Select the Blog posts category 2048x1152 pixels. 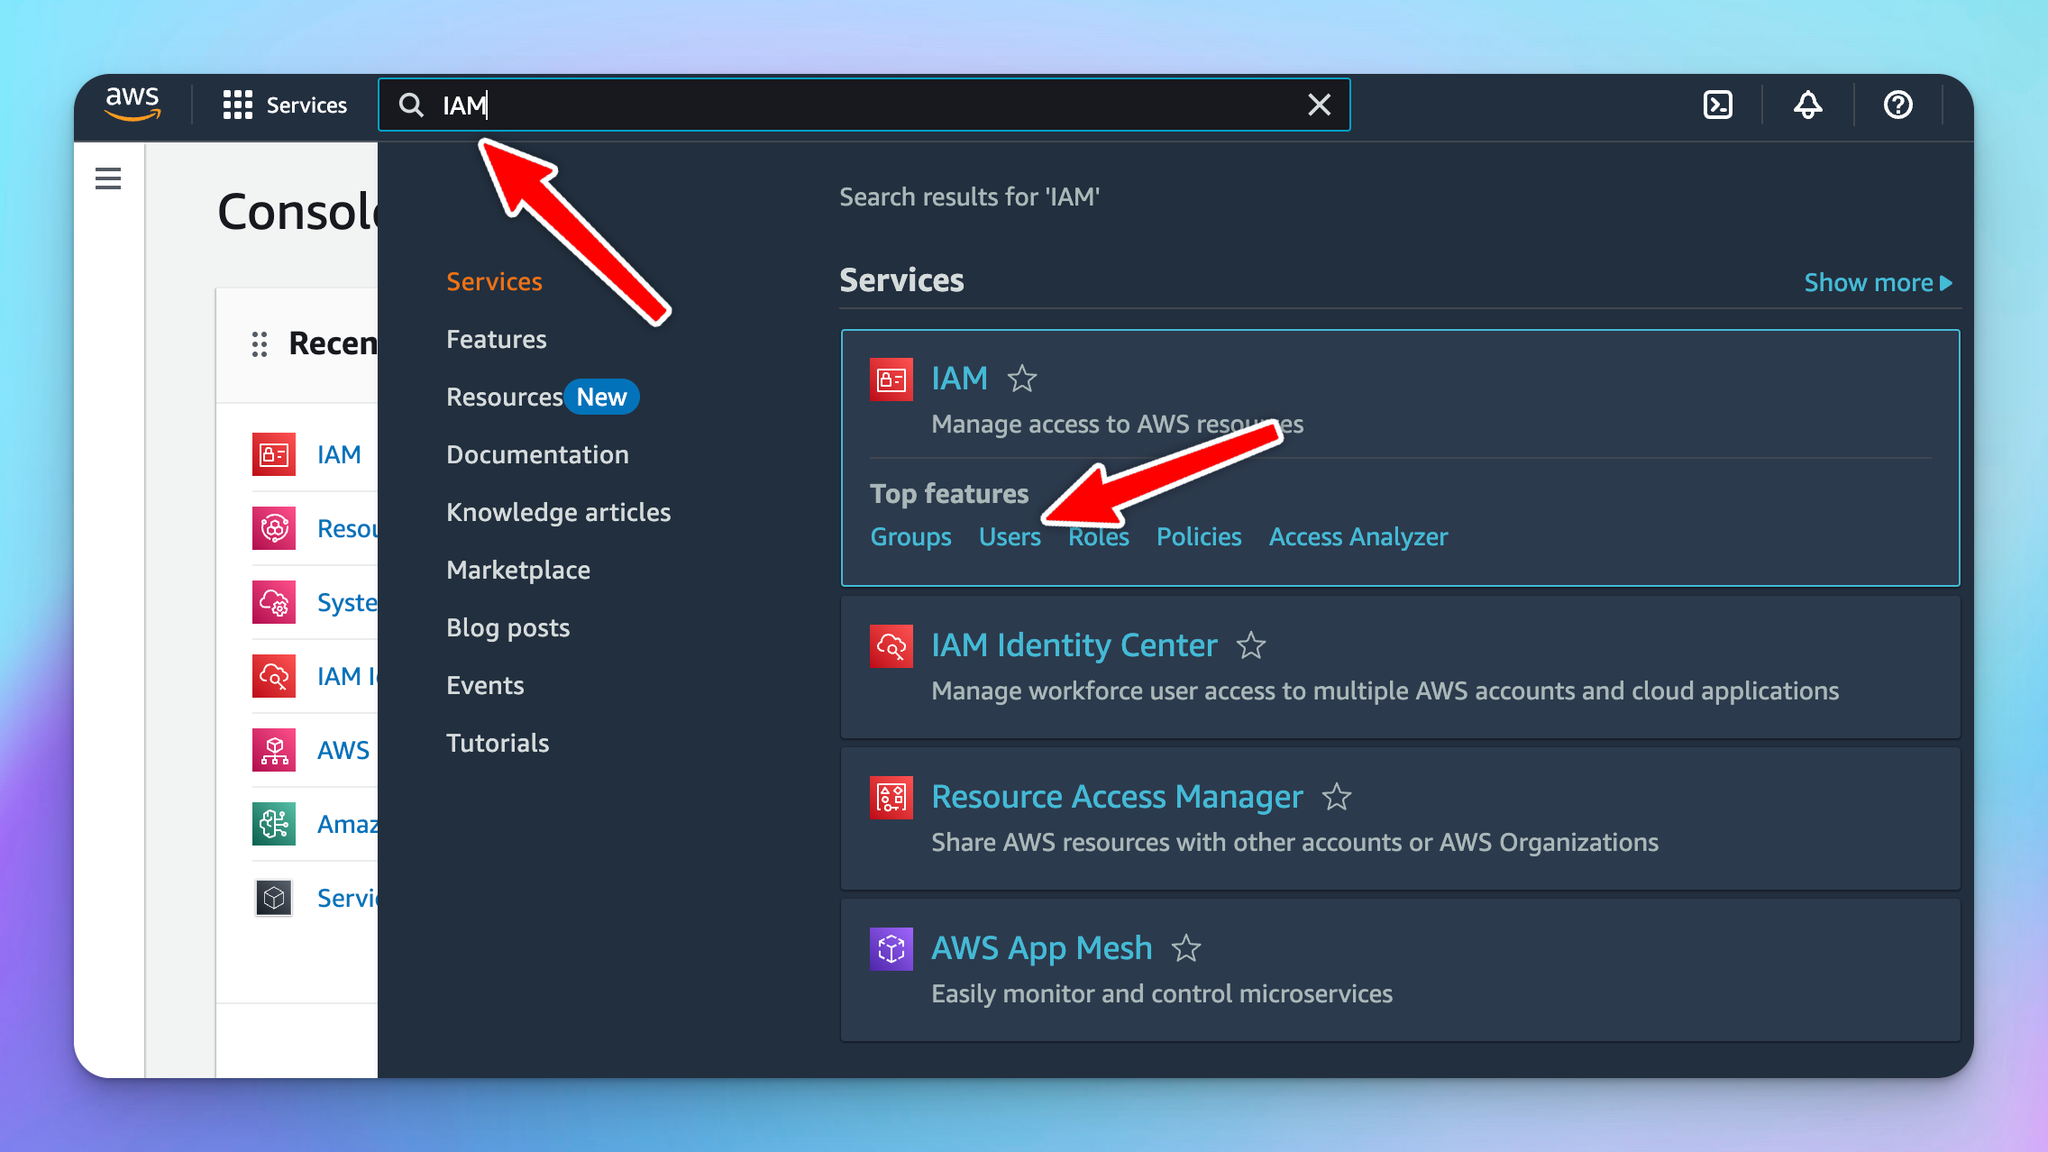tap(508, 628)
